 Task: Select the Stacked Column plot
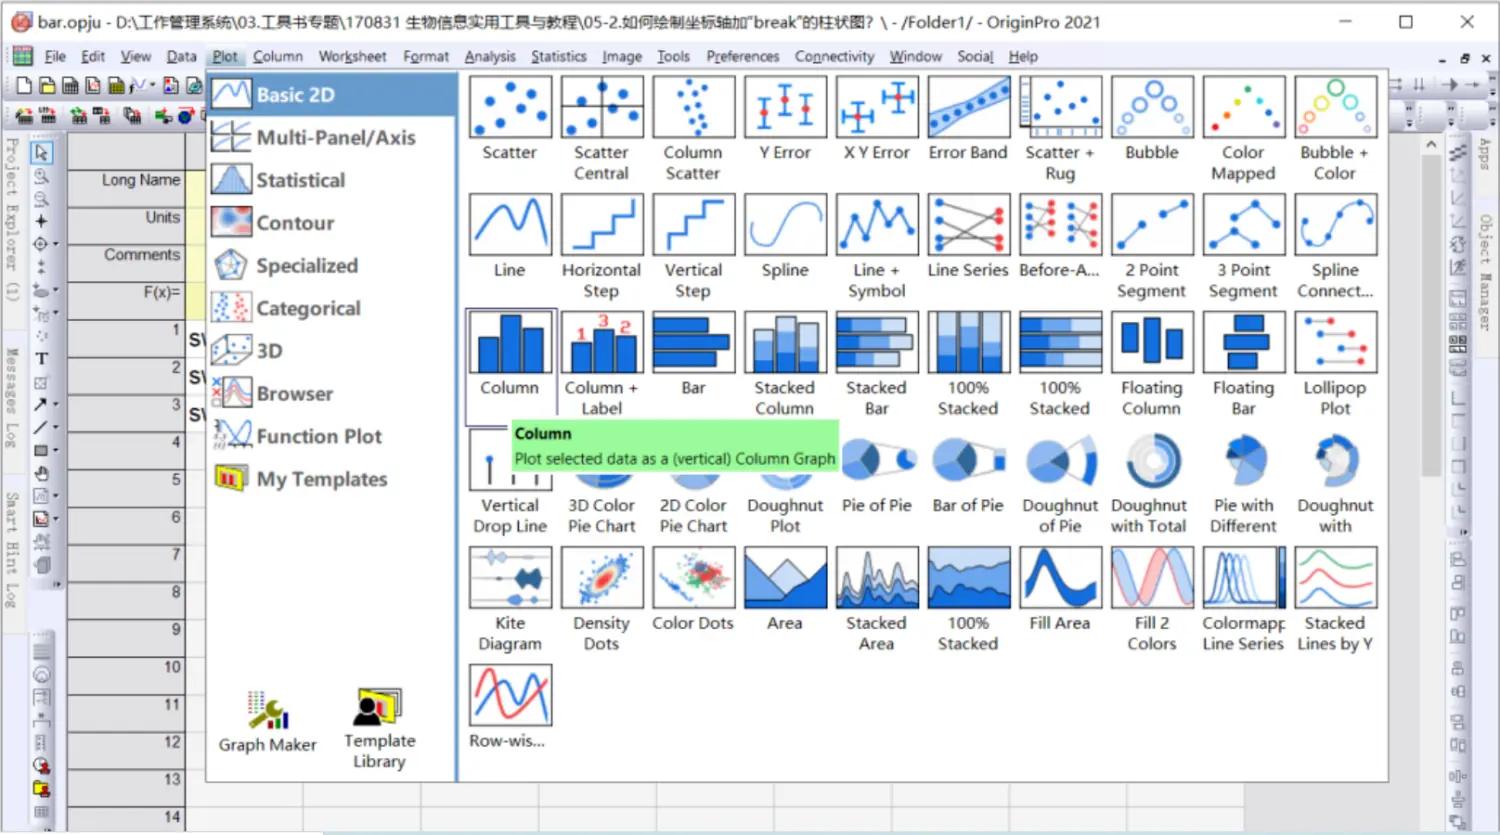[785, 343]
